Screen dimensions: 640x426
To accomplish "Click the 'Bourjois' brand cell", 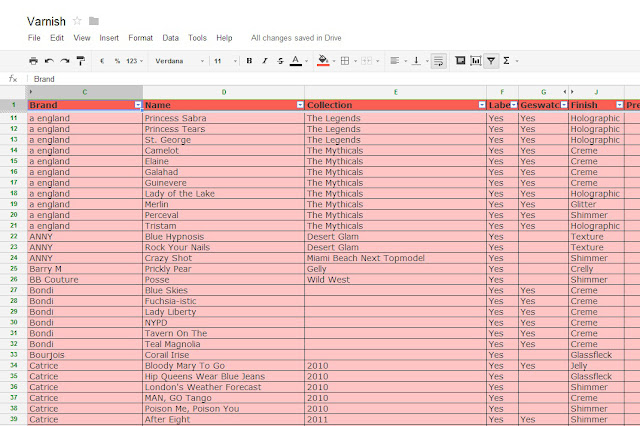I will pos(85,355).
